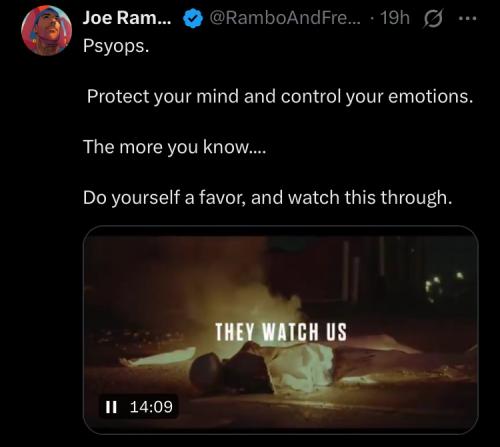500x447 pixels.
Task: Open the 19h timestamp permalink
Action: click(395, 18)
